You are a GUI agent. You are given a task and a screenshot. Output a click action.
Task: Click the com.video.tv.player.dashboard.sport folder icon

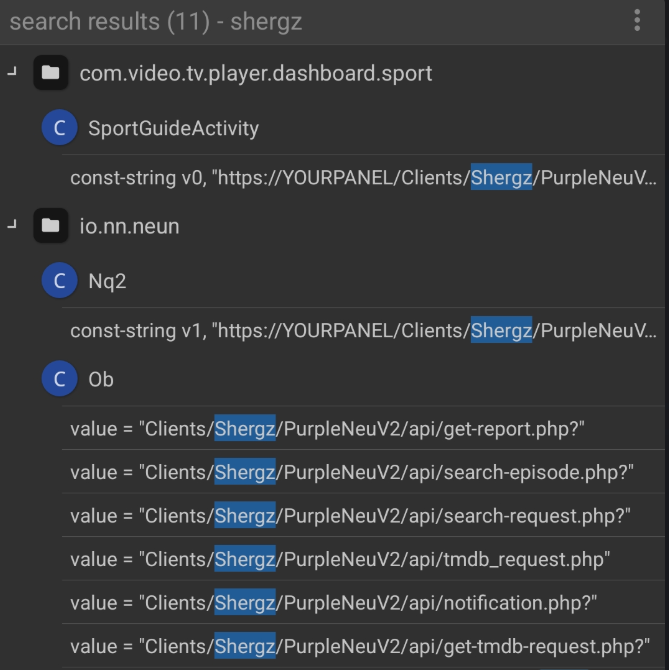click(50, 74)
